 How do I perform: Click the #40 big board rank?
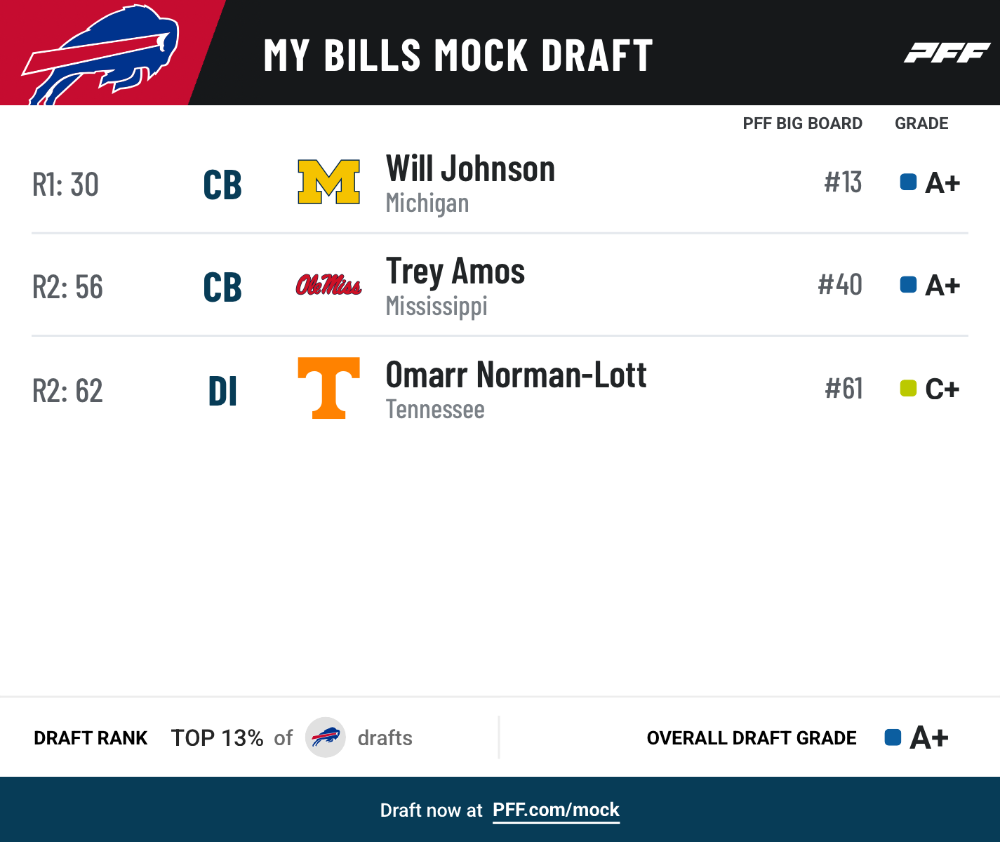[840, 284]
